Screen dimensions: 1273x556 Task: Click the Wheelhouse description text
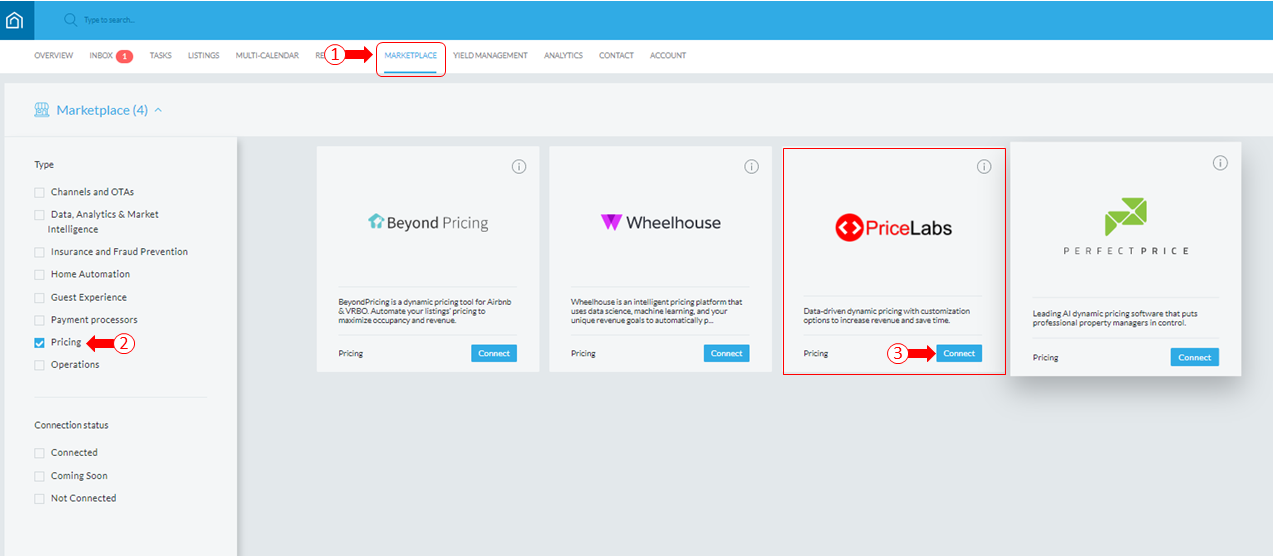coord(657,311)
